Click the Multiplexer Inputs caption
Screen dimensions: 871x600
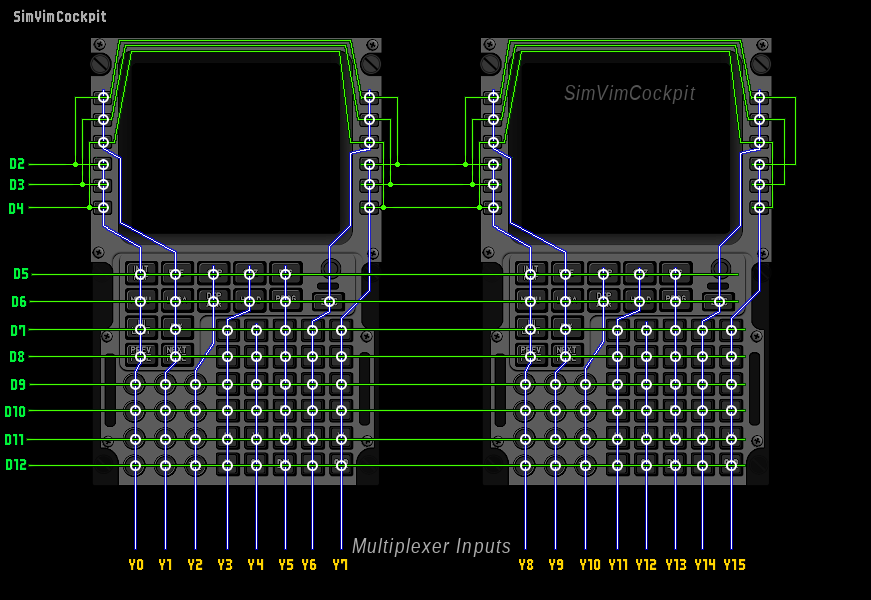click(x=431, y=546)
